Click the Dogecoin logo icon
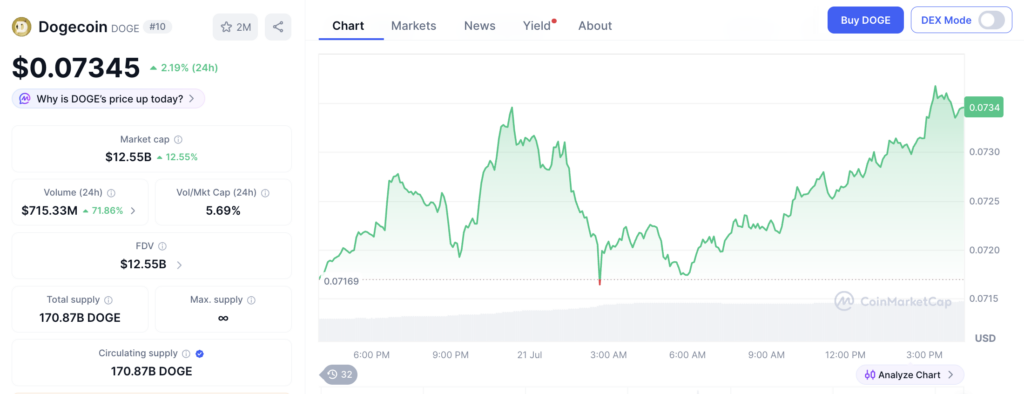Viewport: 1024px width, 394px height. point(22,27)
